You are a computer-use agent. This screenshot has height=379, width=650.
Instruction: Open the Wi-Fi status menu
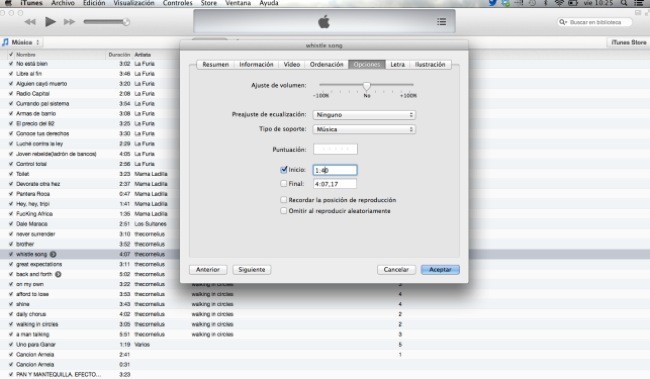coord(559,3)
